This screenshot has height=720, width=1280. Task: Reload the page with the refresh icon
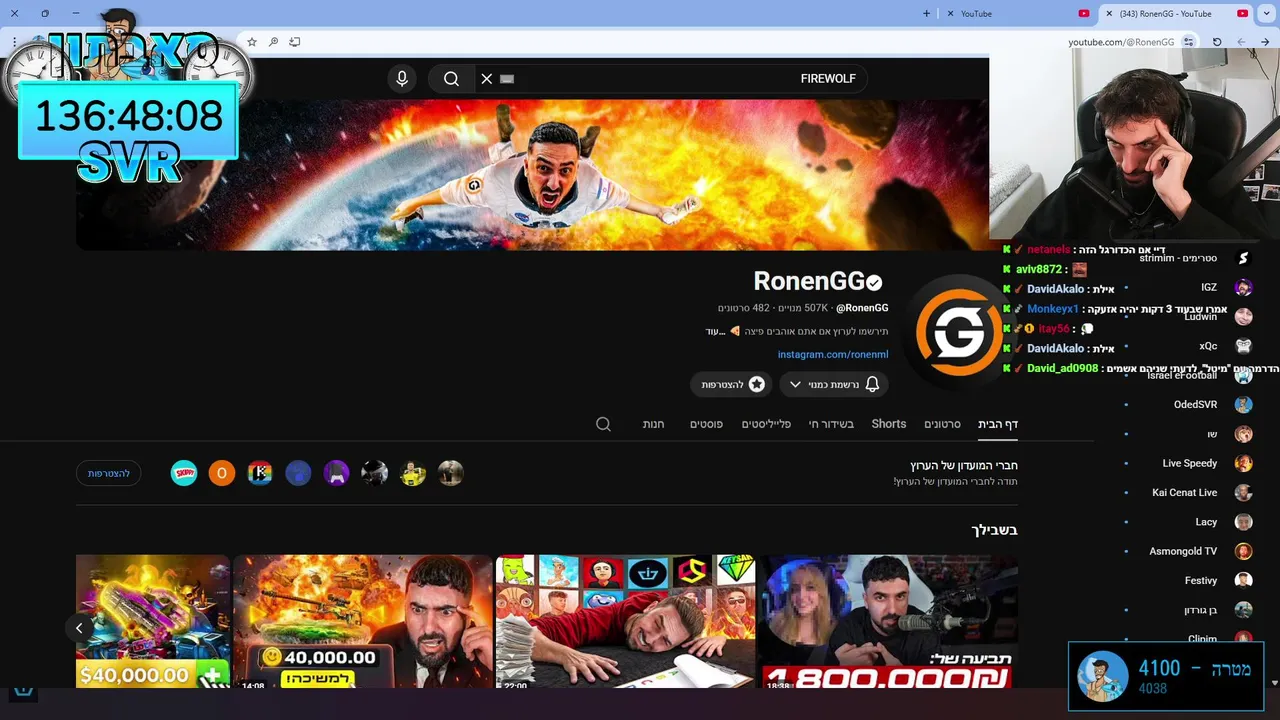coord(1217,42)
